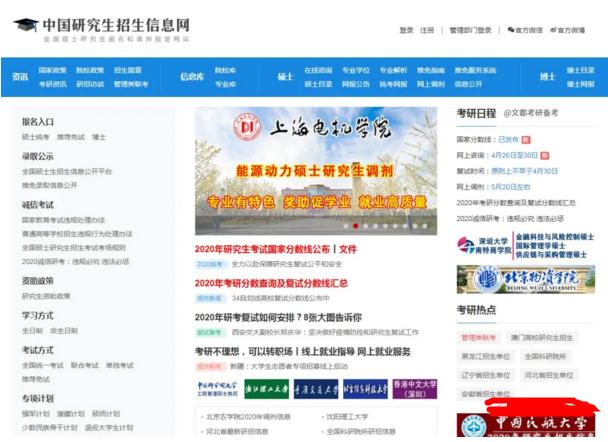
Task: Select the 管理类联考 red hot-topic tag
Action: [478, 338]
